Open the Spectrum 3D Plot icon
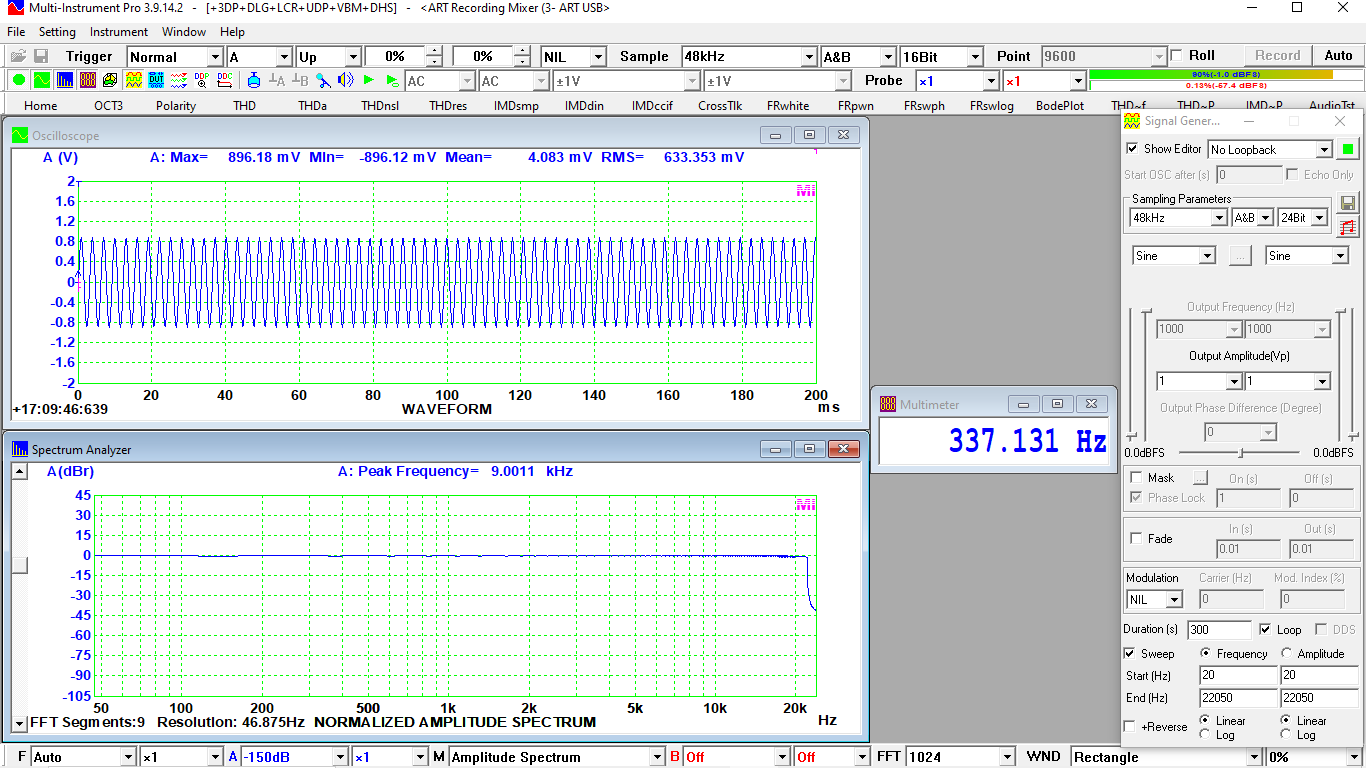This screenshot has width=1366, height=768. tap(109, 80)
